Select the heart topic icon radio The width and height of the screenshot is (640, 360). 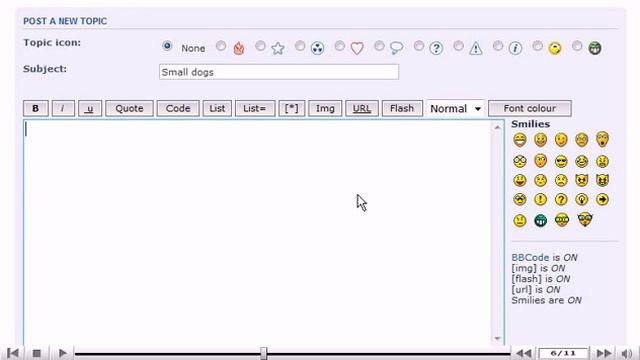coord(340,46)
